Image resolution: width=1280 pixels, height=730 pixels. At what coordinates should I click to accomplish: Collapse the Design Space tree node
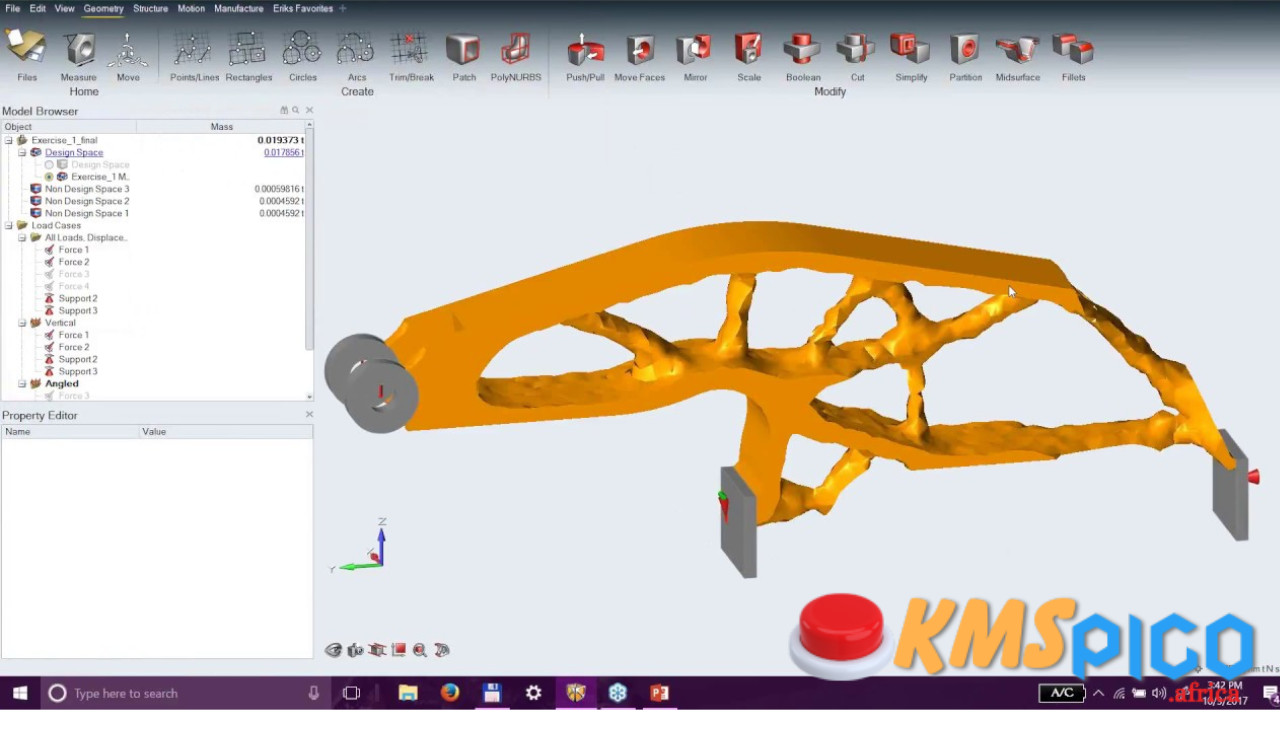click(22, 153)
